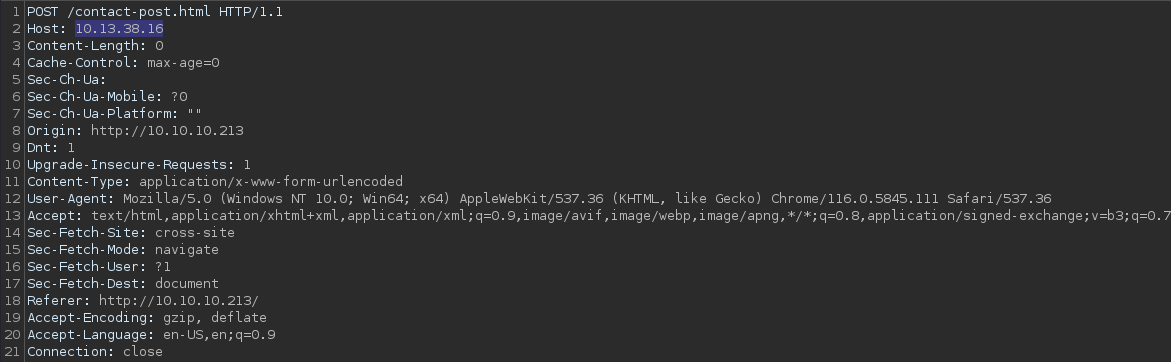The image size is (1171, 362).
Task: Click the POST /contact-post.html request line
Action: [155, 12]
